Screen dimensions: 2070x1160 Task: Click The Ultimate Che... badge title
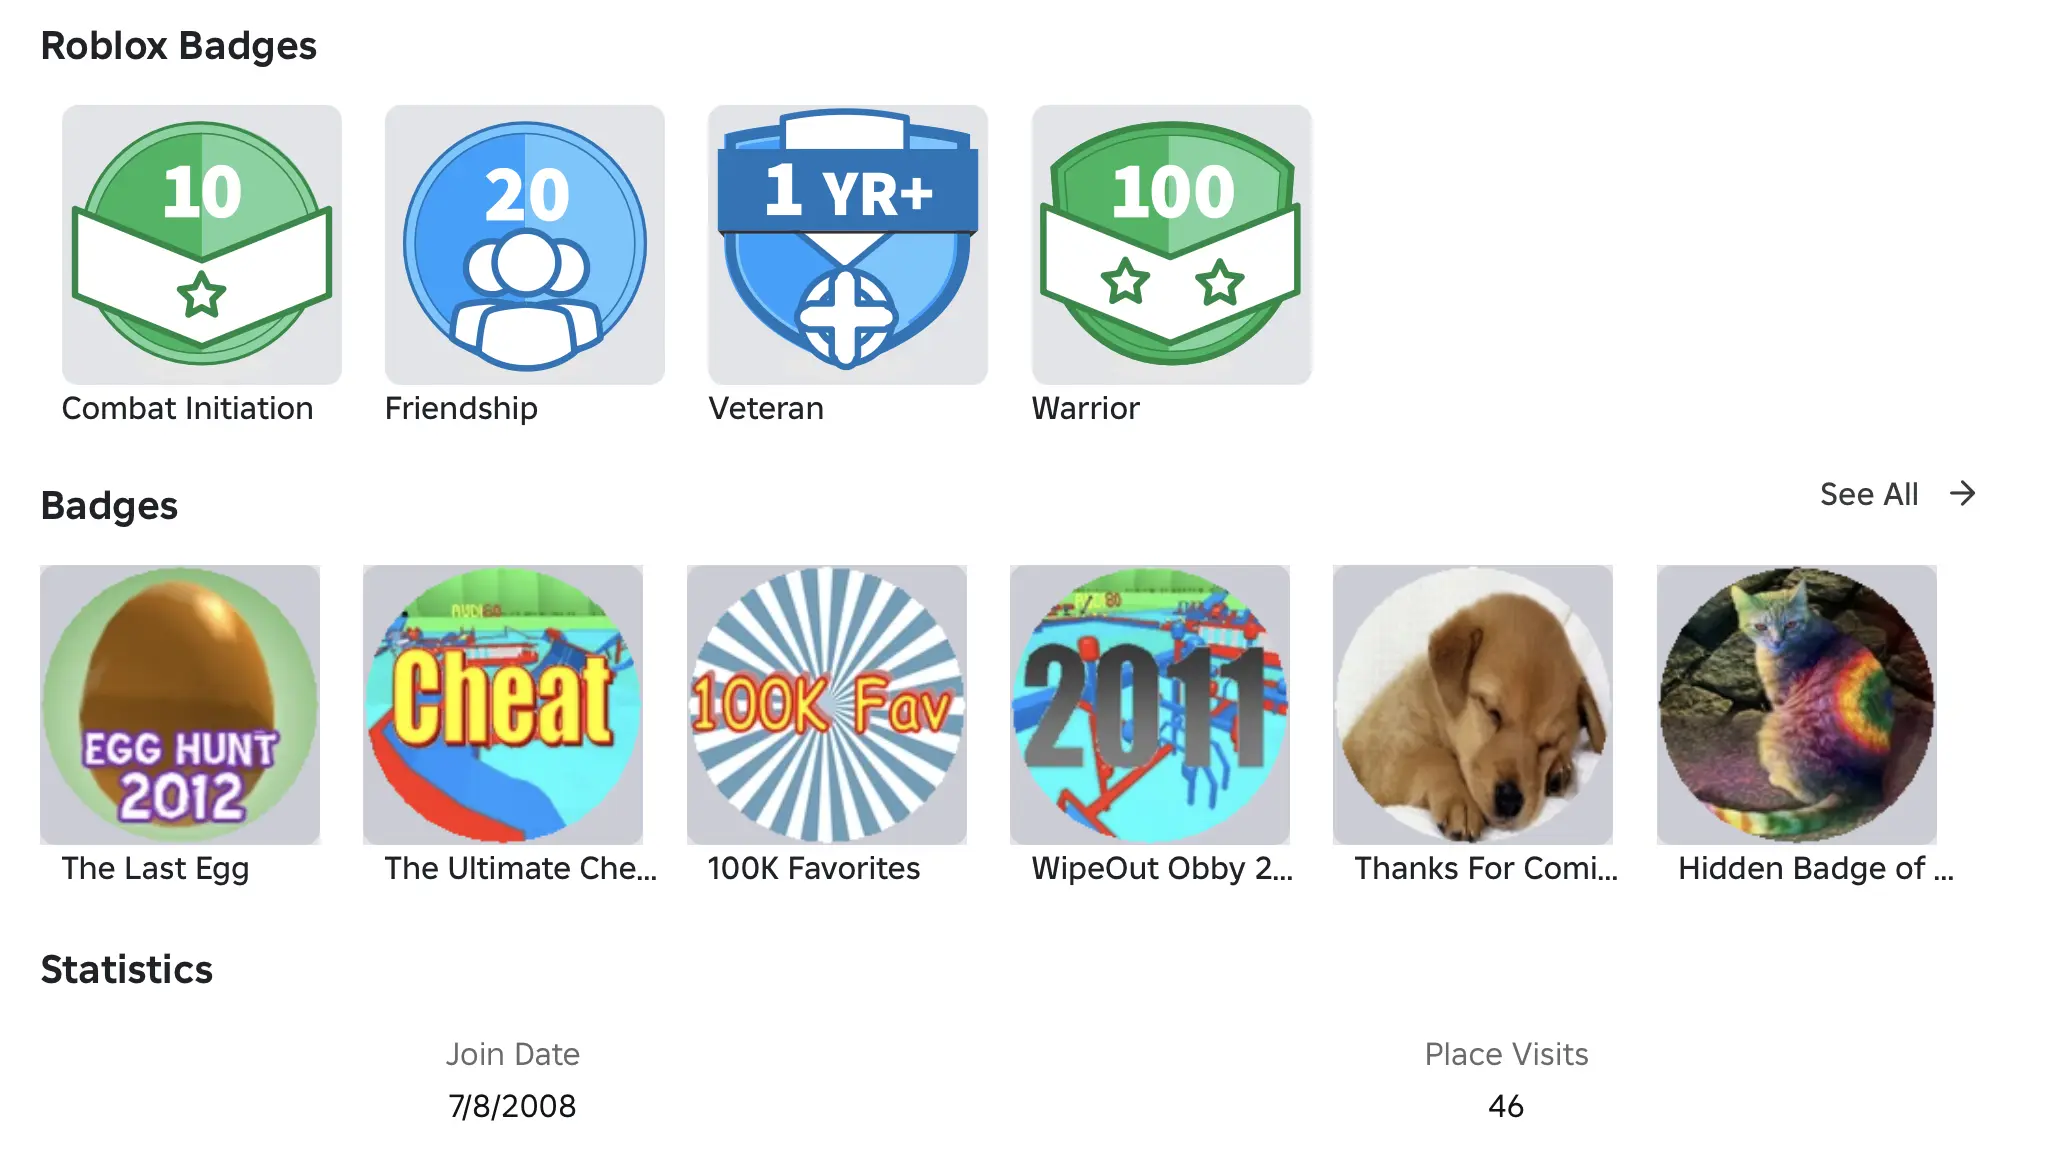click(521, 868)
